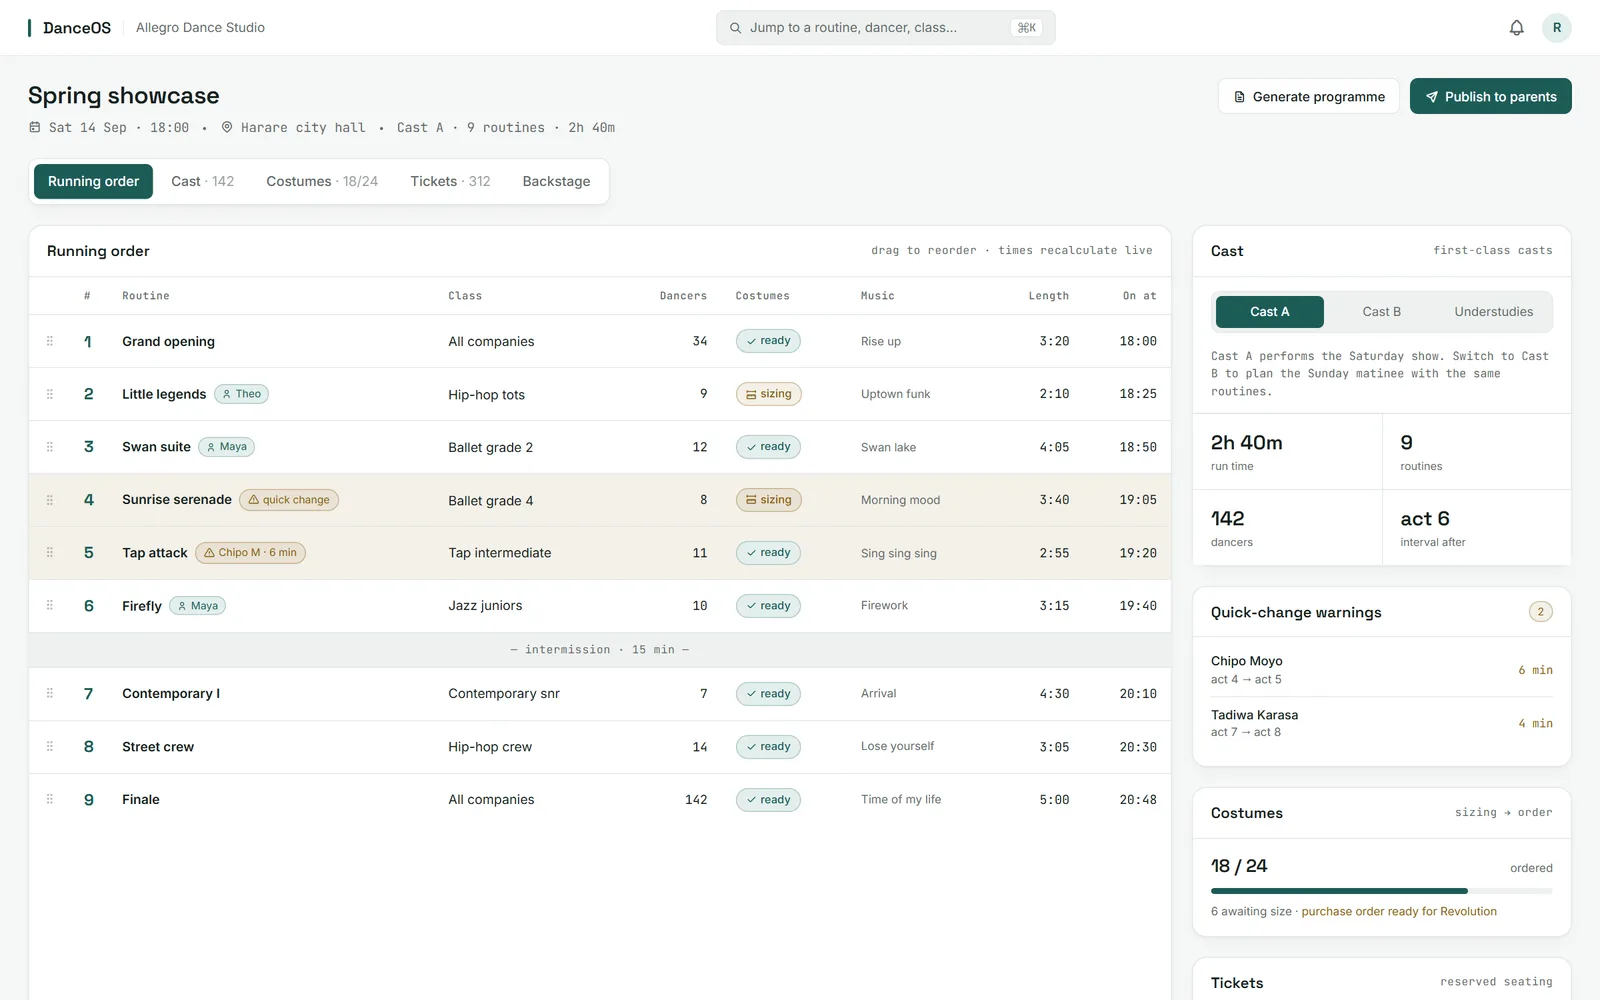1600x1000 pixels.
Task: Switch to the Tickets 312 tab
Action: [450, 181]
